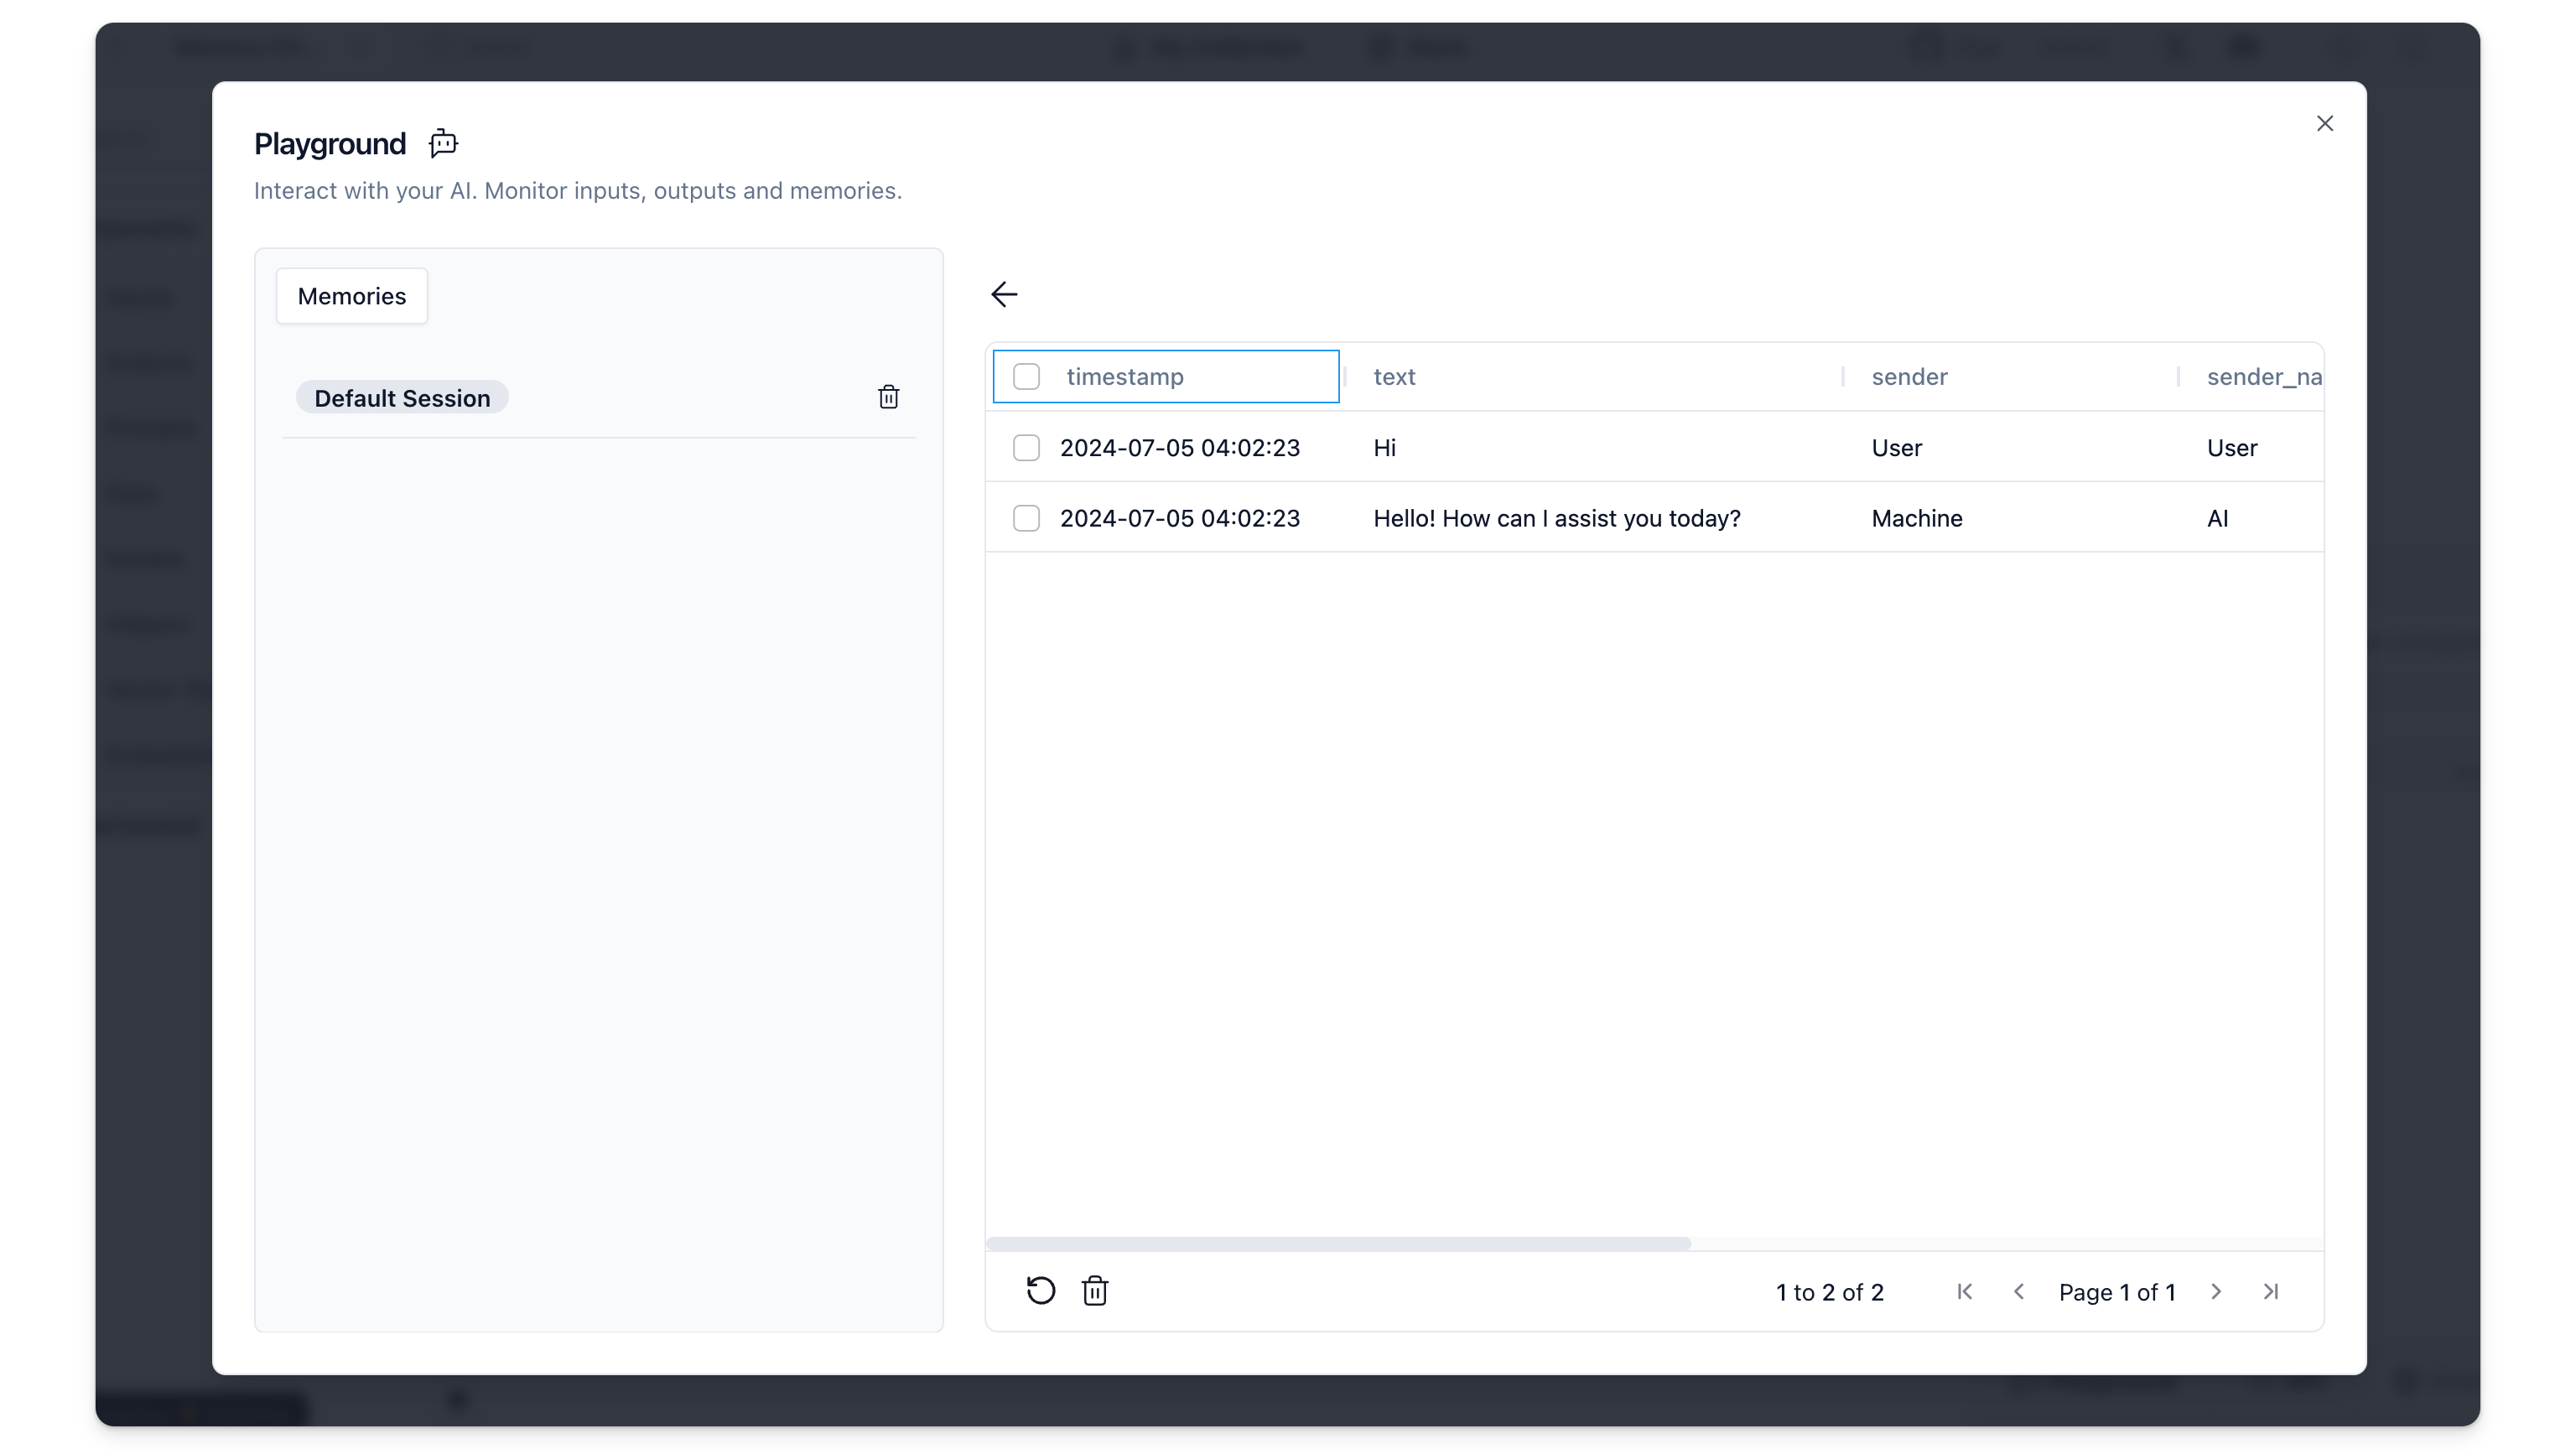Jump to the last page arrow

point(2271,1291)
